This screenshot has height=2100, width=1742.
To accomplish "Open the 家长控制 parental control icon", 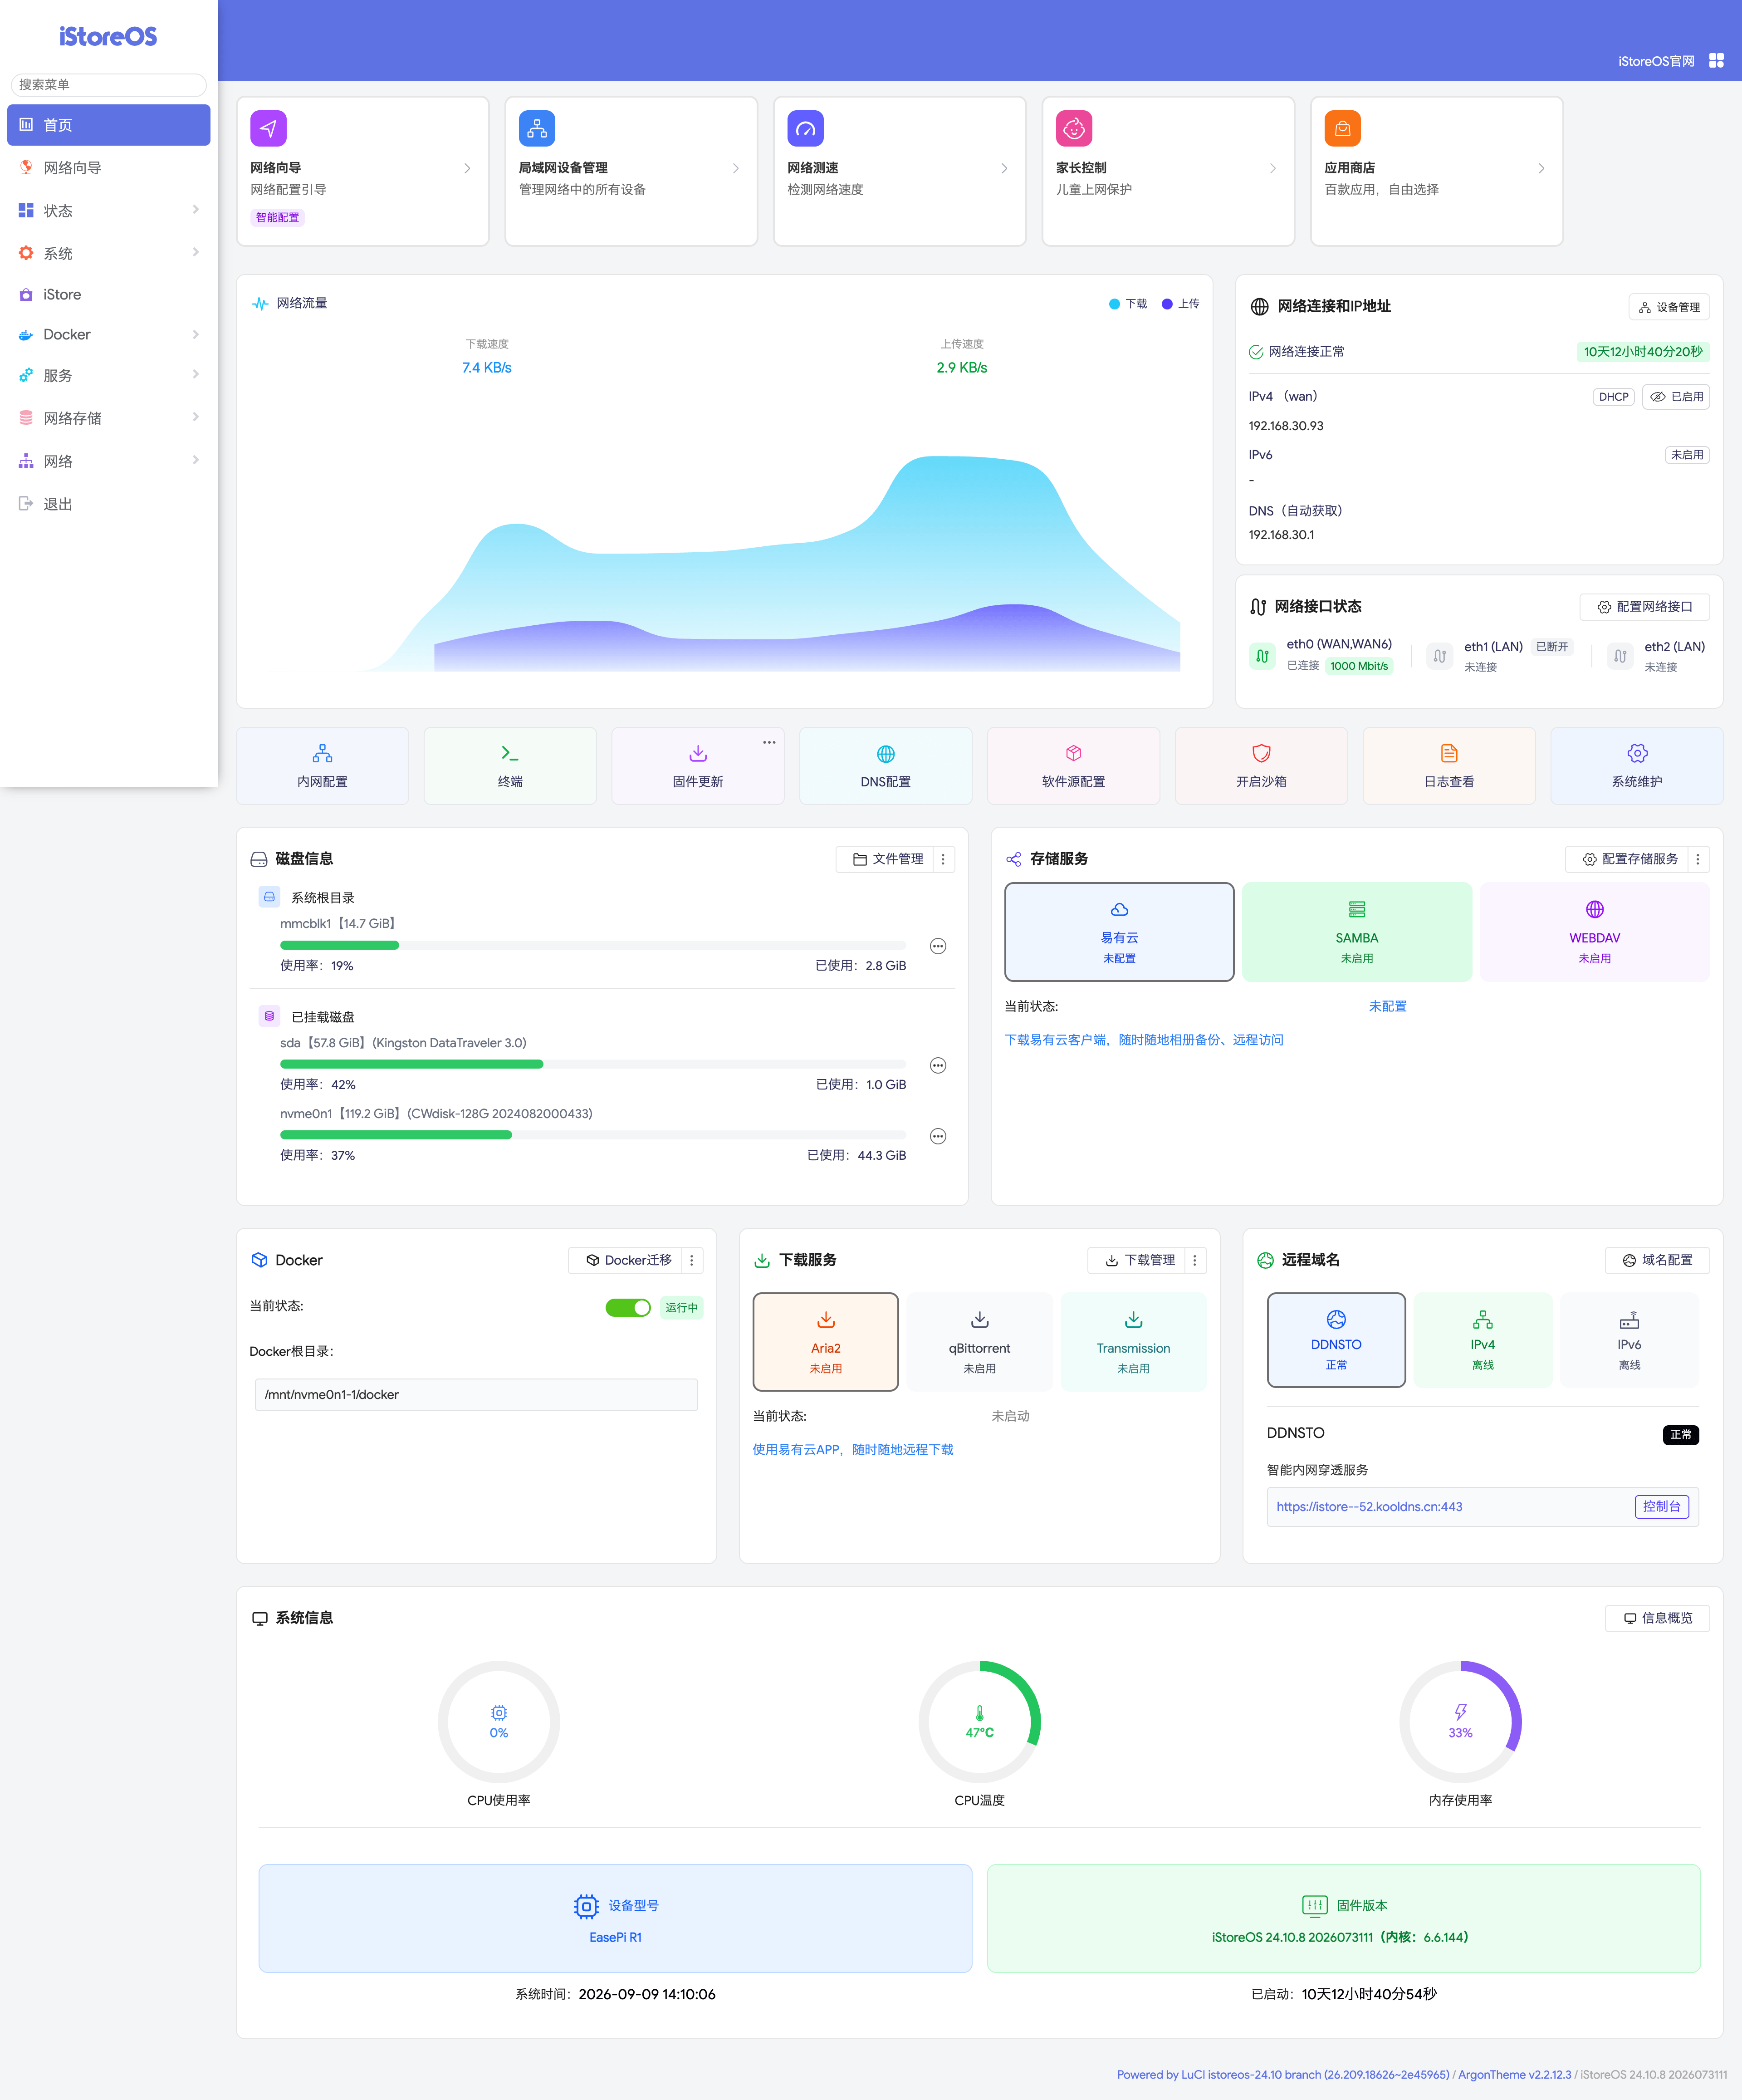I will point(1074,128).
